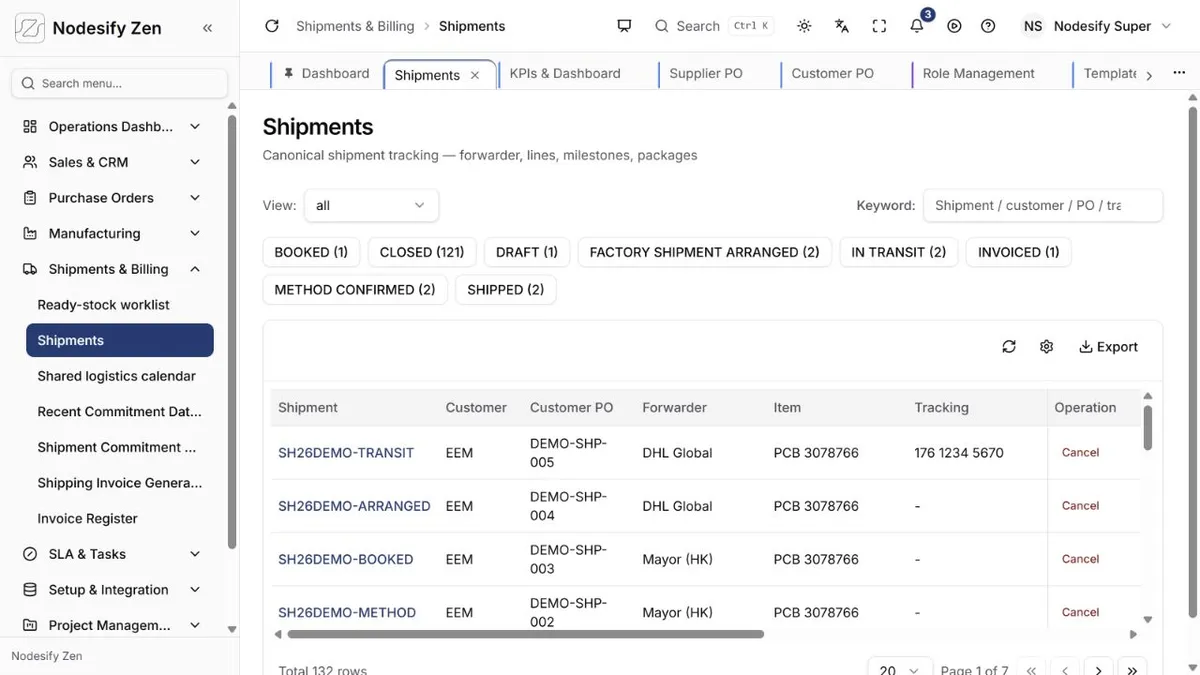Switch to Supplier PO tab

point(706,73)
